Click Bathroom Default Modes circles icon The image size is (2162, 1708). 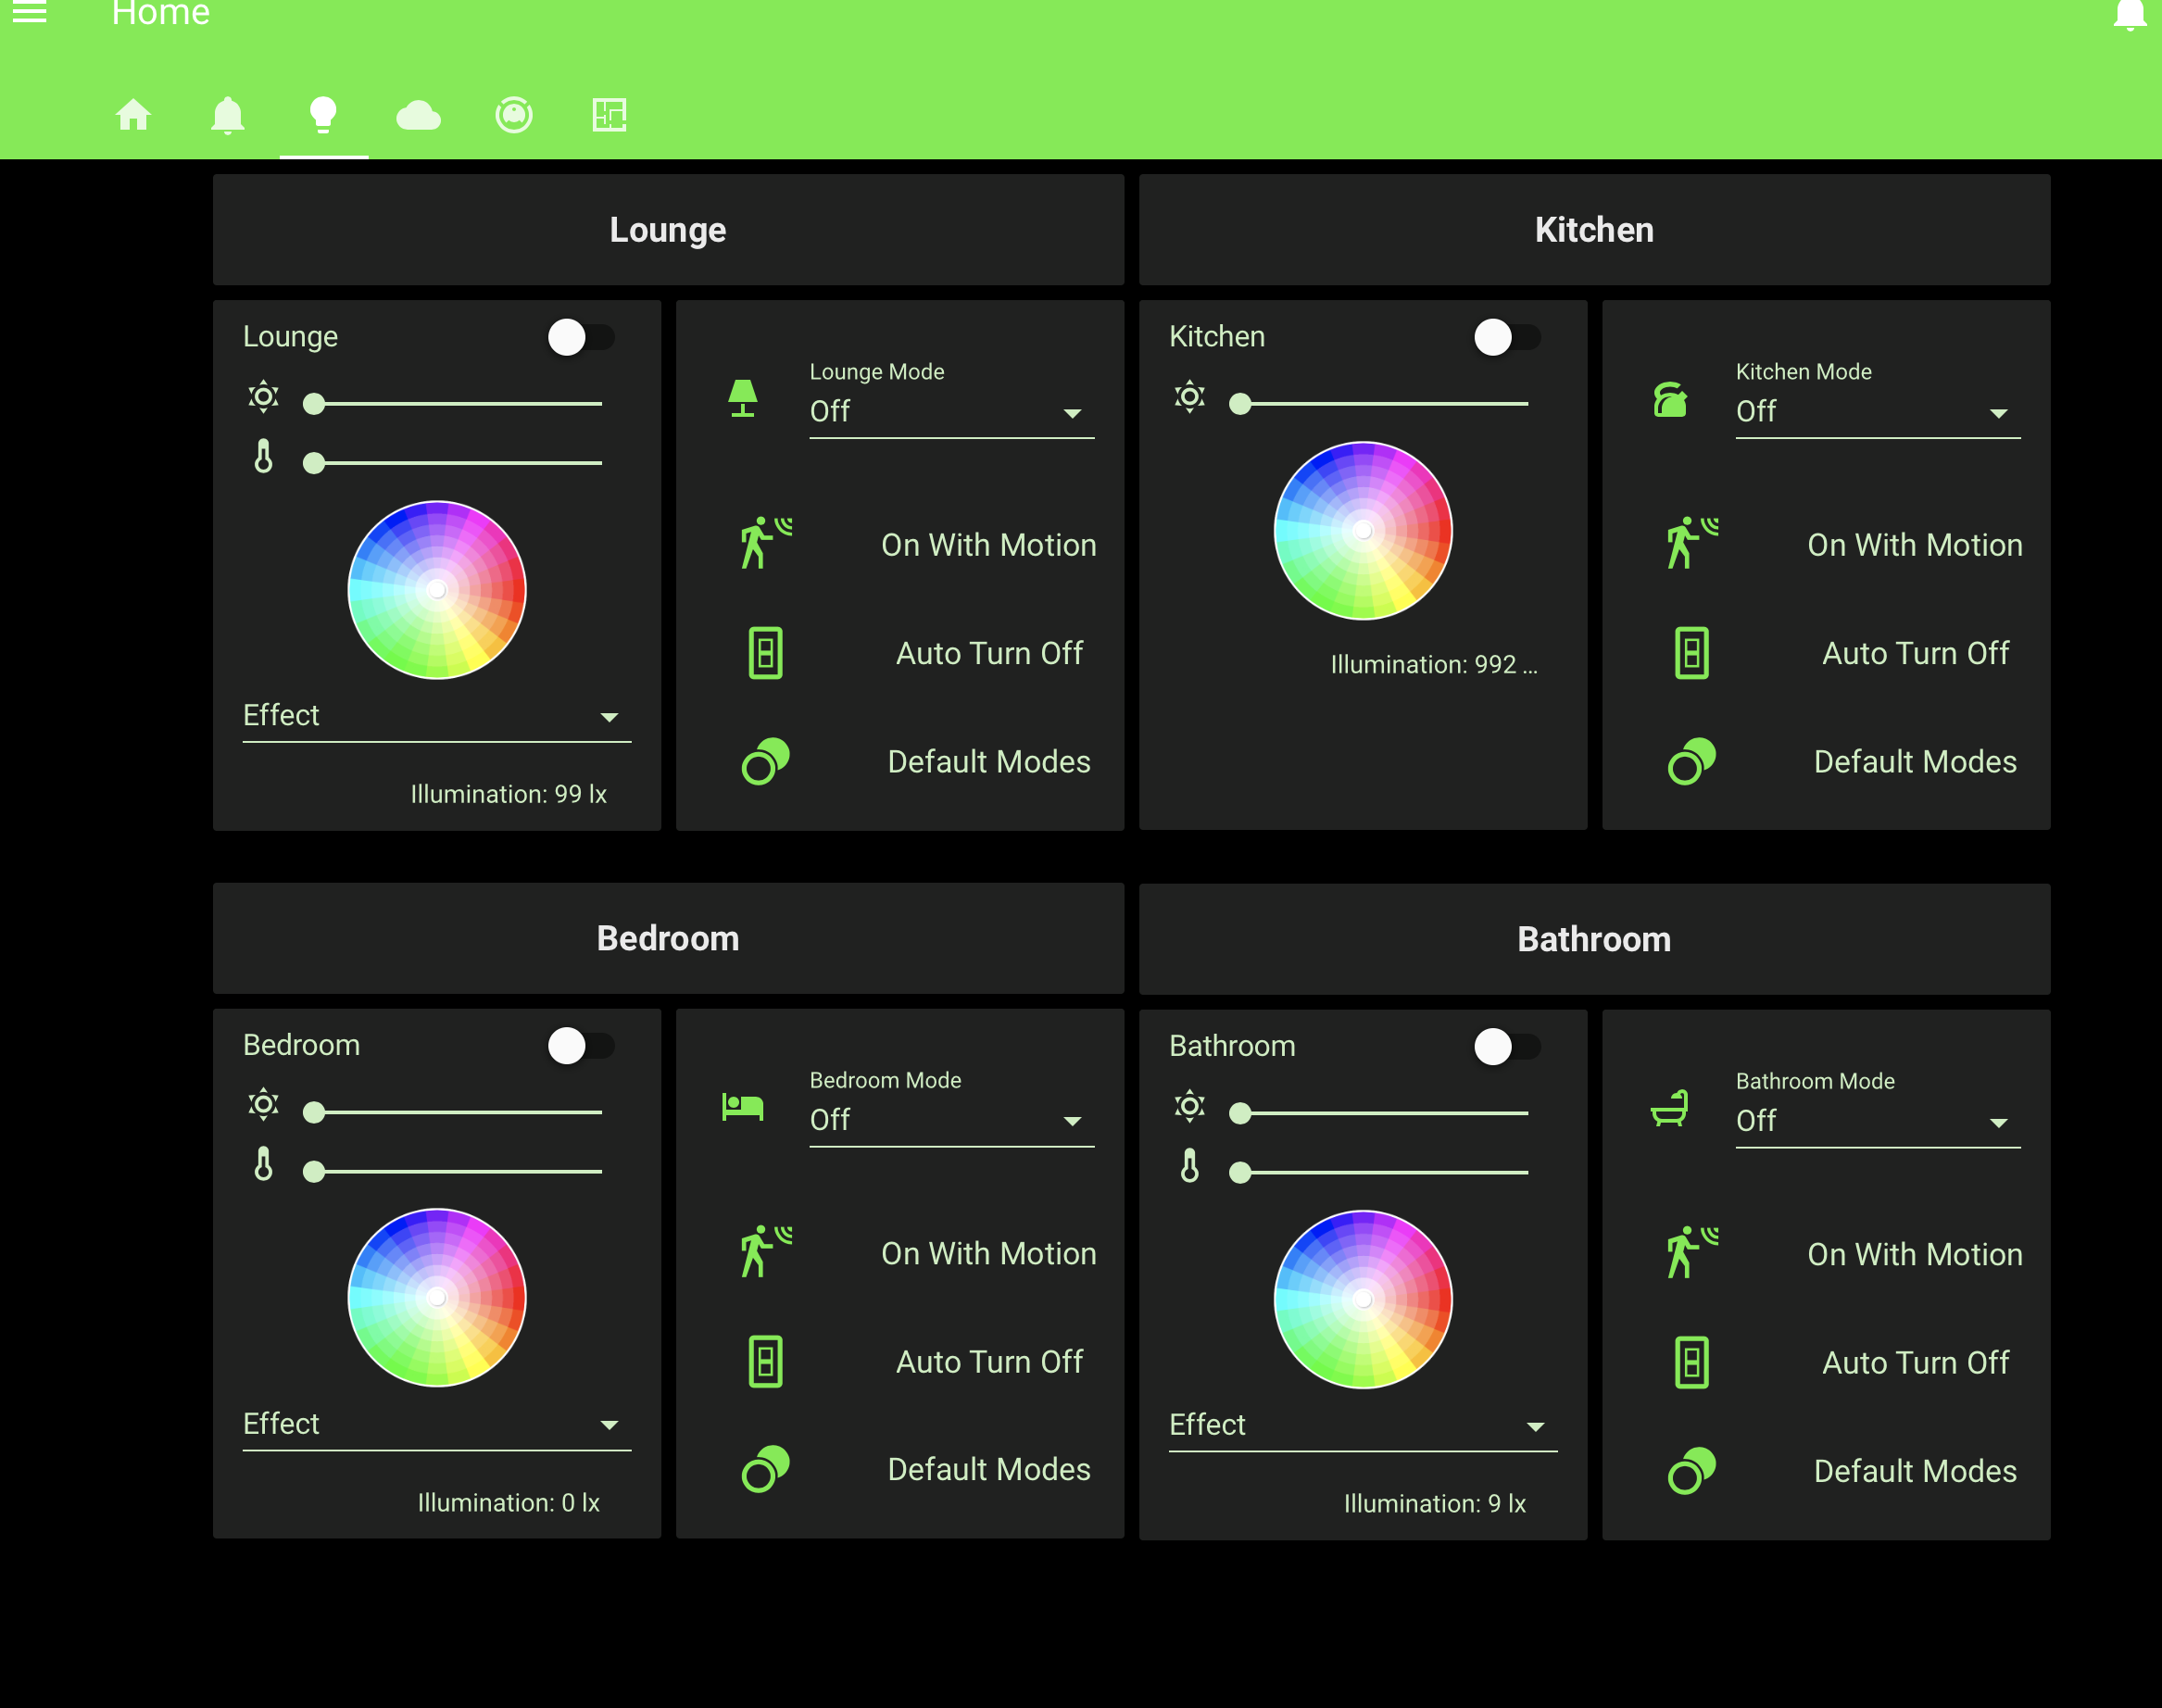point(1692,1471)
